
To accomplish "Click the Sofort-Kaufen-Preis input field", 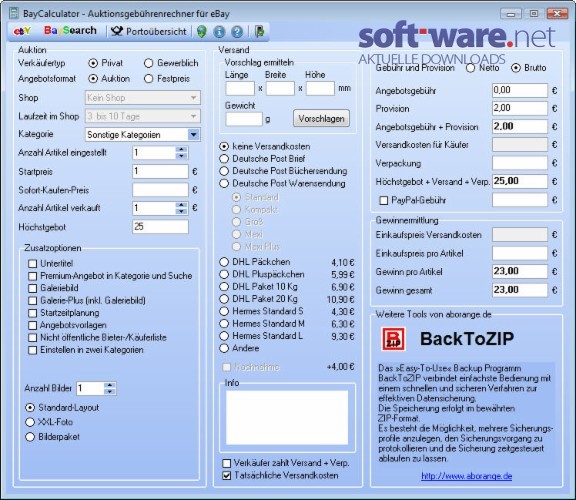I will (161, 190).
